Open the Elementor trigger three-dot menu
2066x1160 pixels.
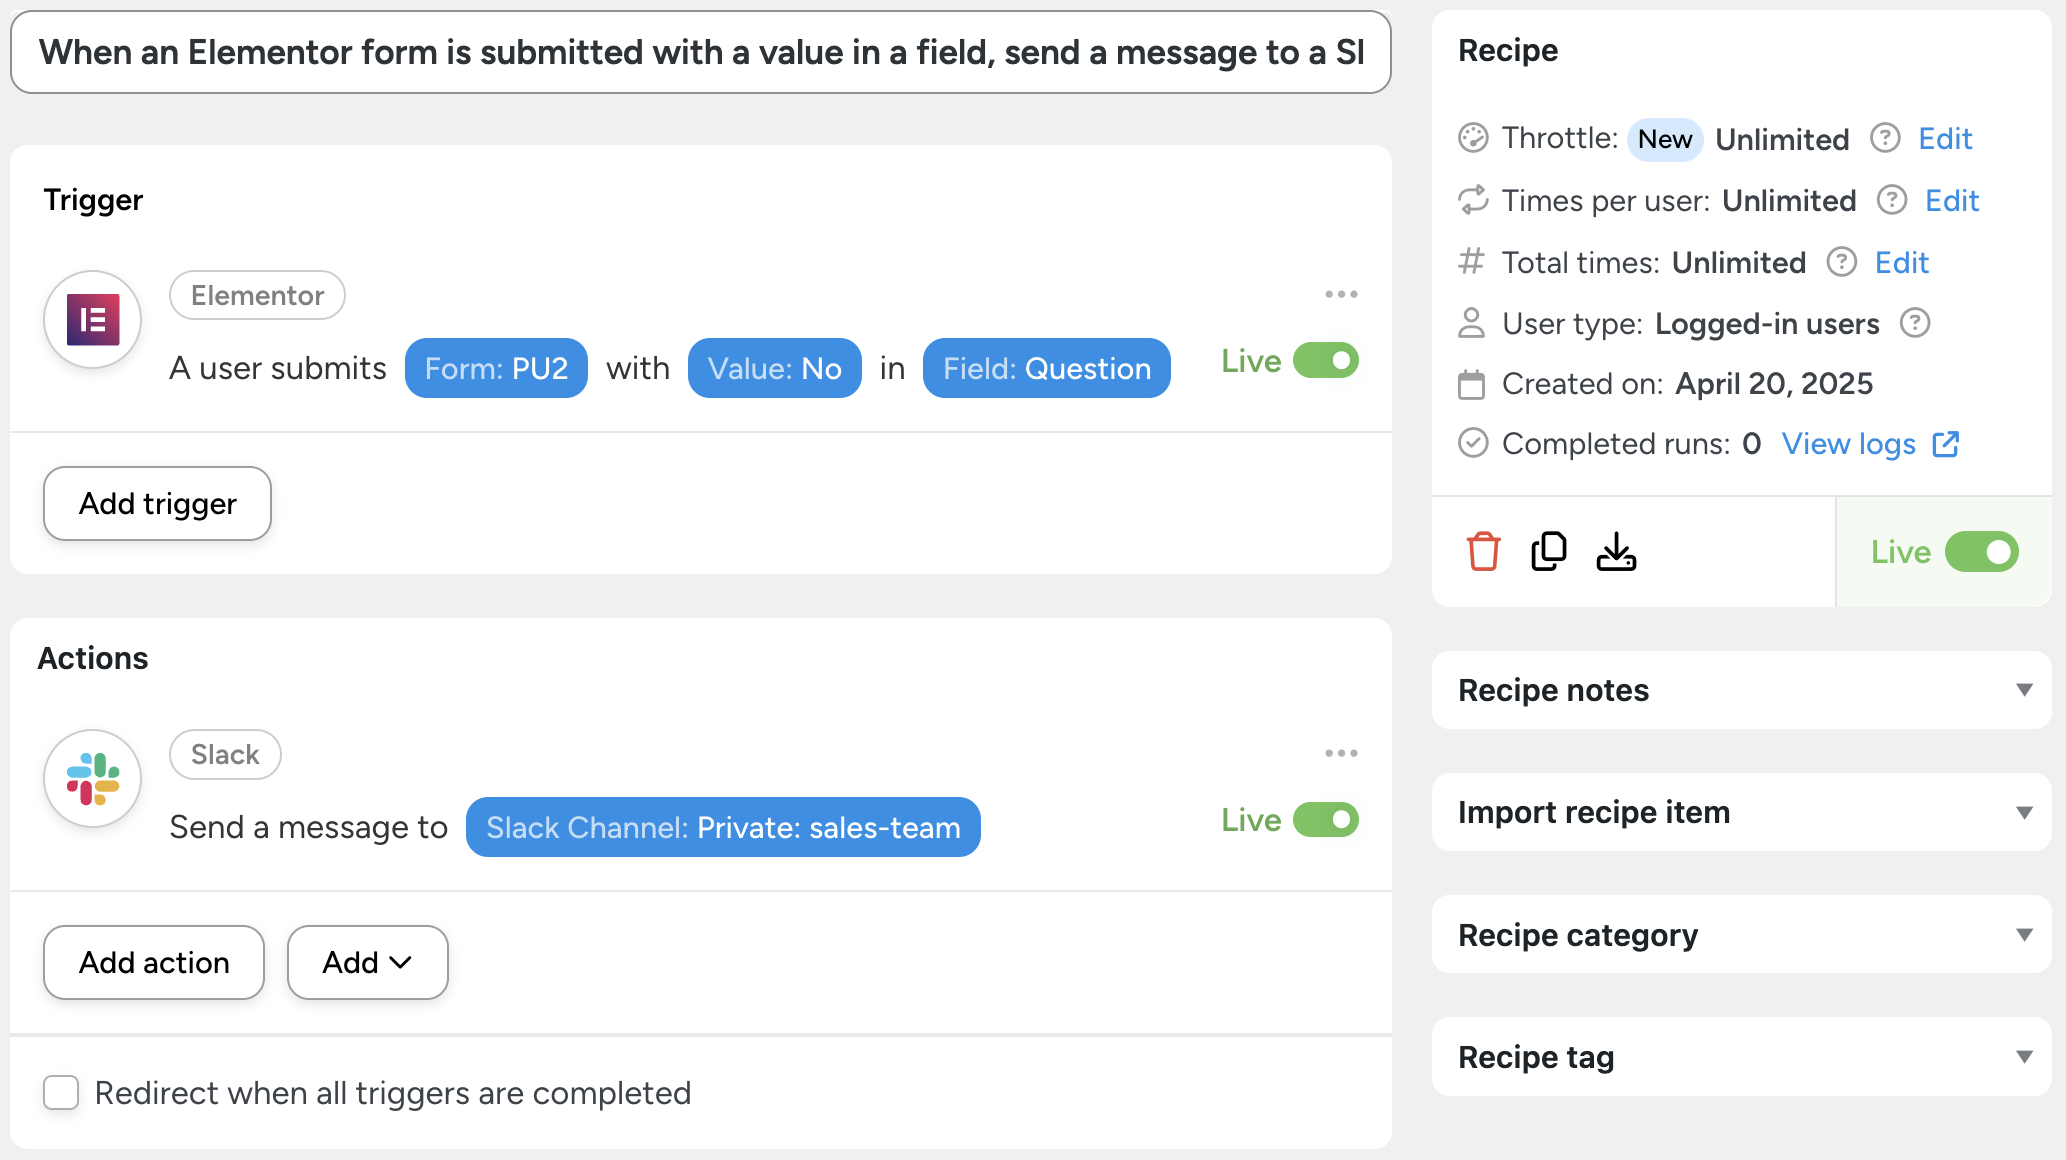1341,294
